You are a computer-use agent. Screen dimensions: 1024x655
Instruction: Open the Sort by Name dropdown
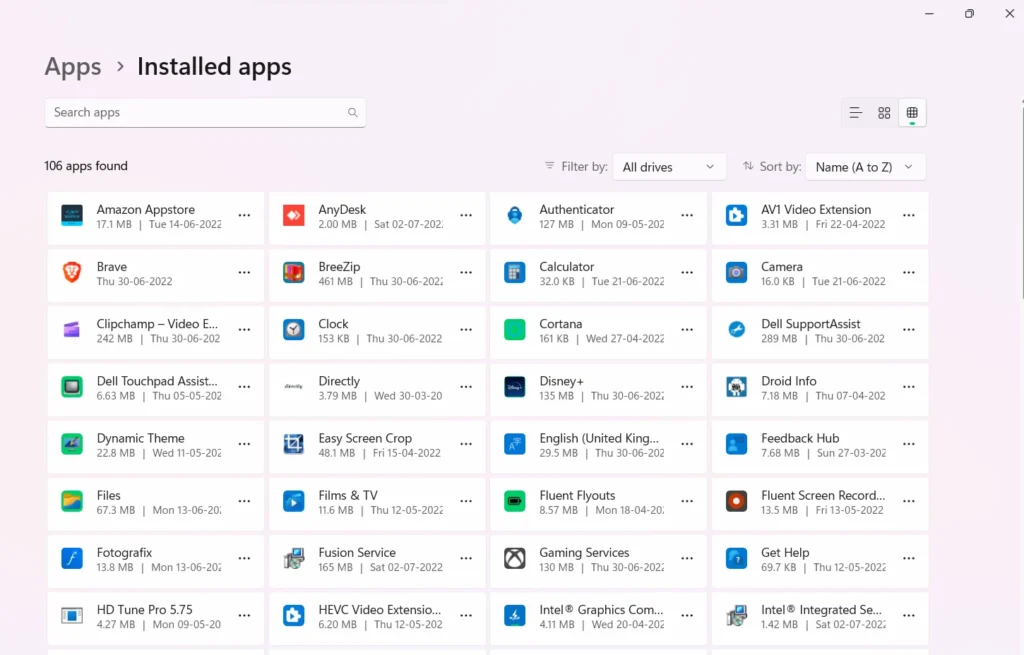click(865, 167)
